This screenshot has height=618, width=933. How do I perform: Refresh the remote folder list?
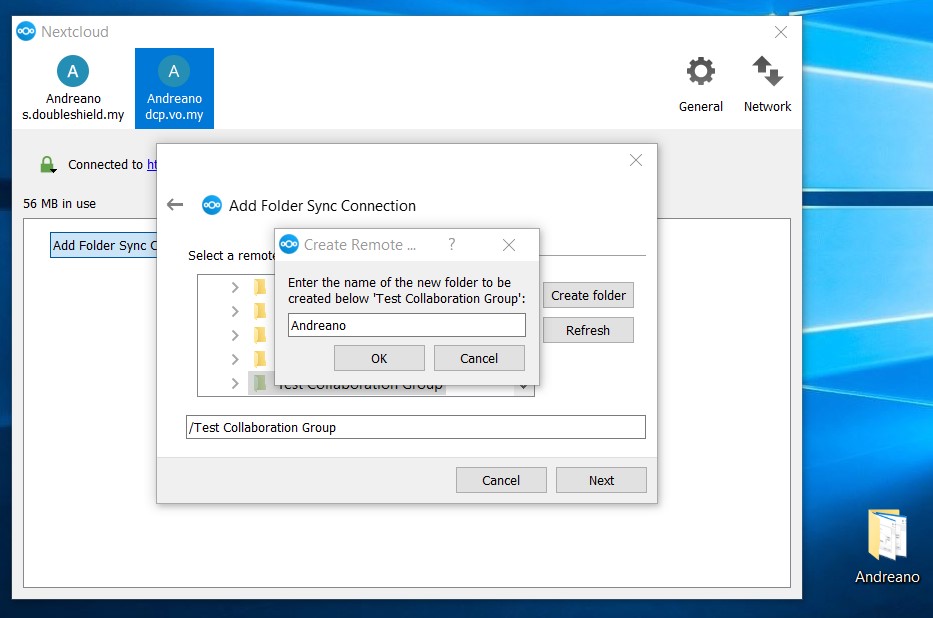588,330
